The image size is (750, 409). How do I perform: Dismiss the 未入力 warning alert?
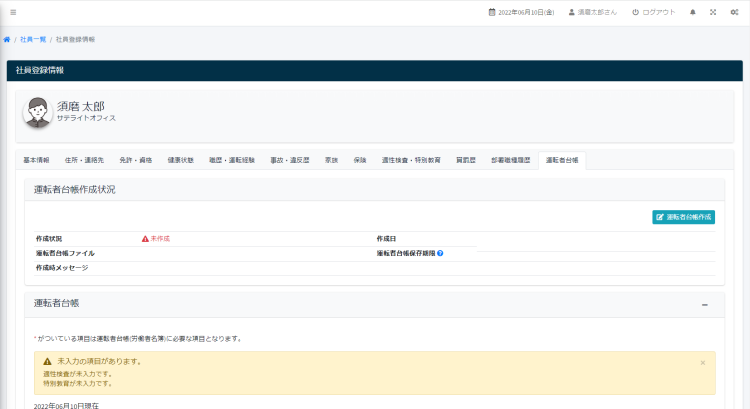coord(702,362)
